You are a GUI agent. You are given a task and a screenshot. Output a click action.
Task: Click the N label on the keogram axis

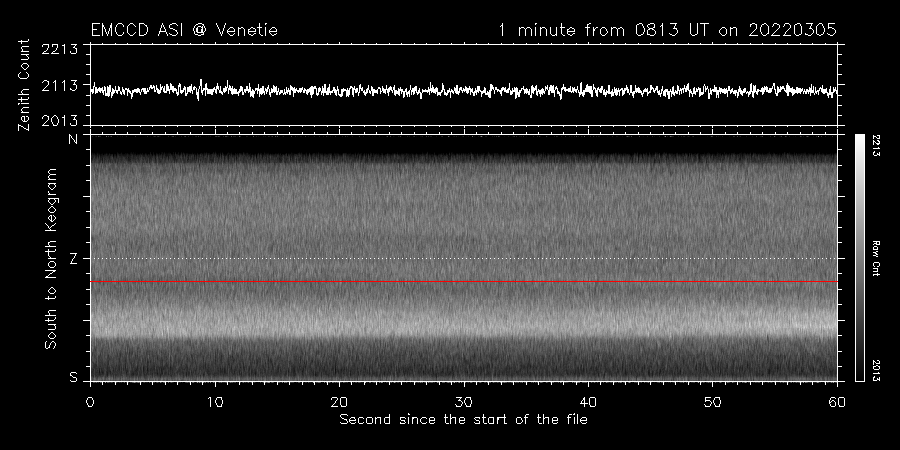point(73,139)
